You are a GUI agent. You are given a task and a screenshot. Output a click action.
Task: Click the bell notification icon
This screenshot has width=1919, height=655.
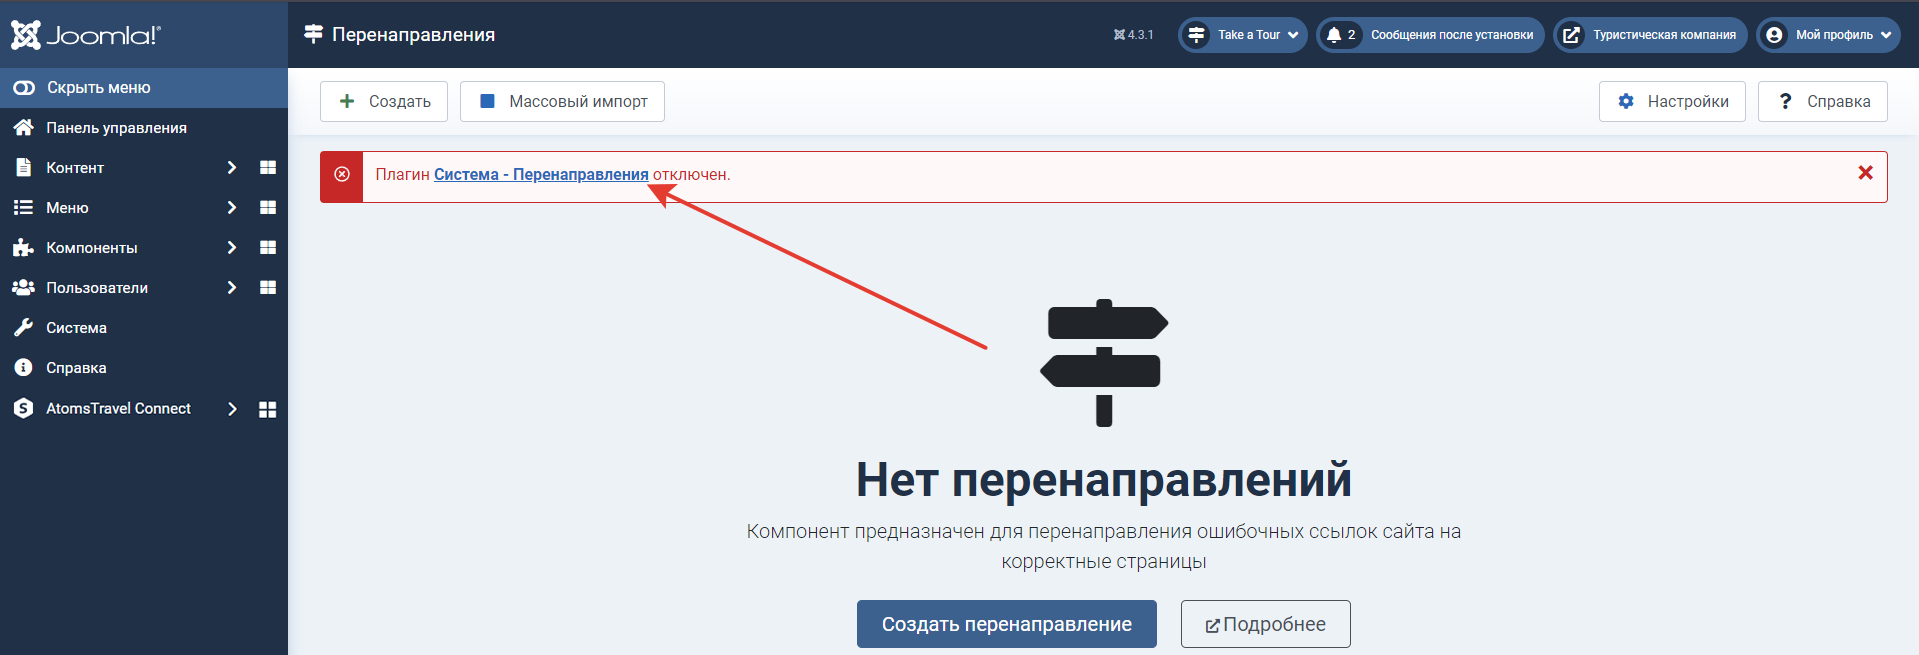[x=1334, y=35]
